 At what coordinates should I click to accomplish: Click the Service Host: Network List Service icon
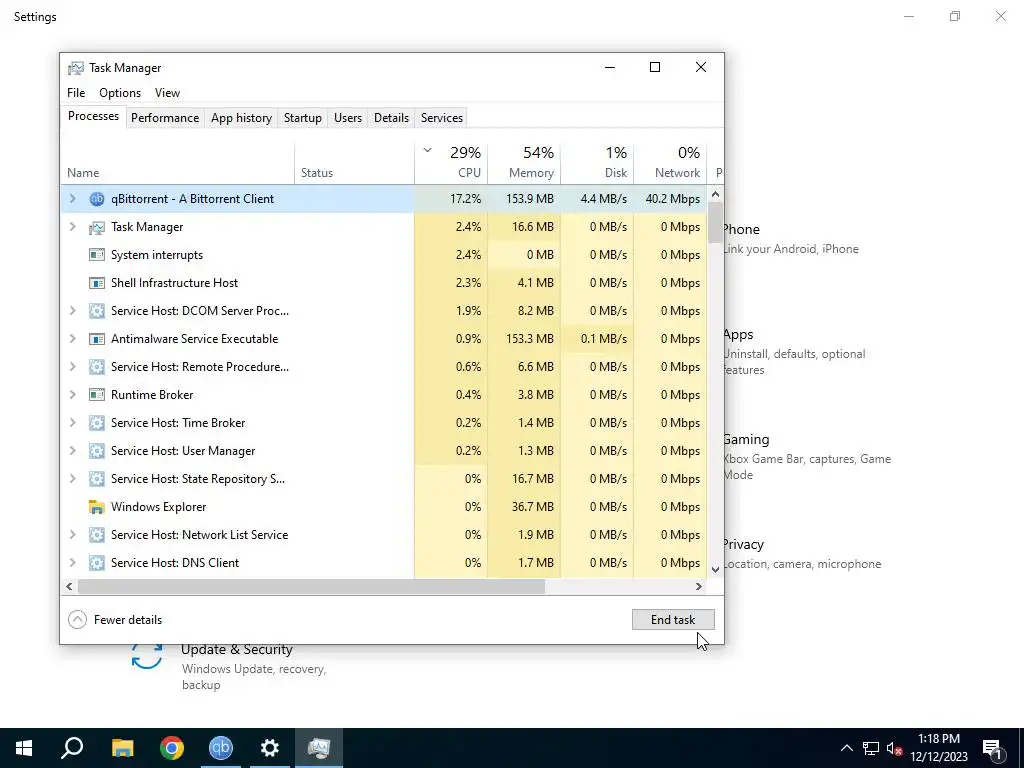[97, 535]
